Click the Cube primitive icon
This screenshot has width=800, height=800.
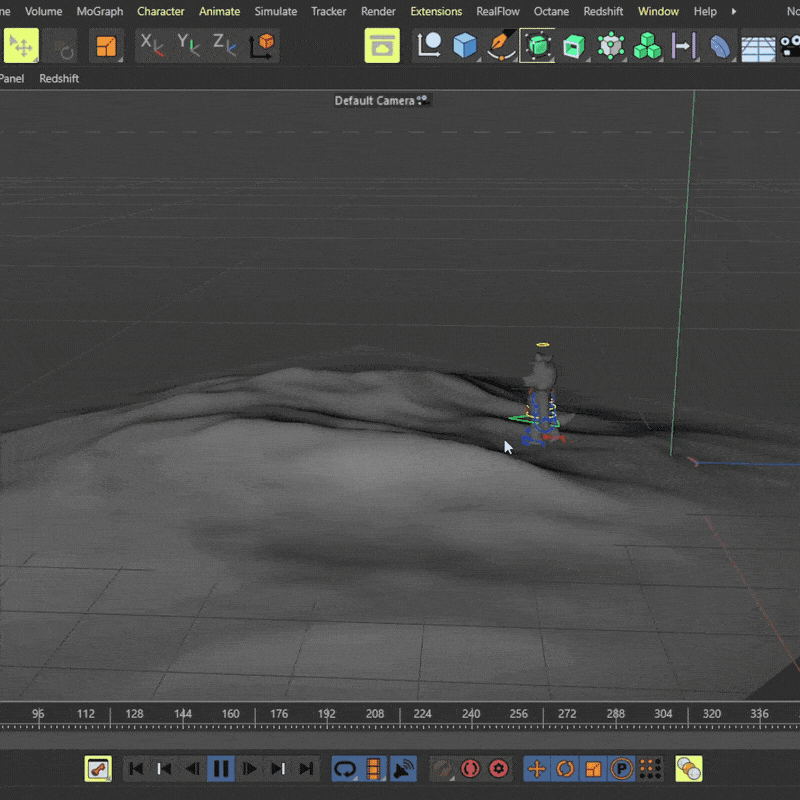click(x=465, y=46)
